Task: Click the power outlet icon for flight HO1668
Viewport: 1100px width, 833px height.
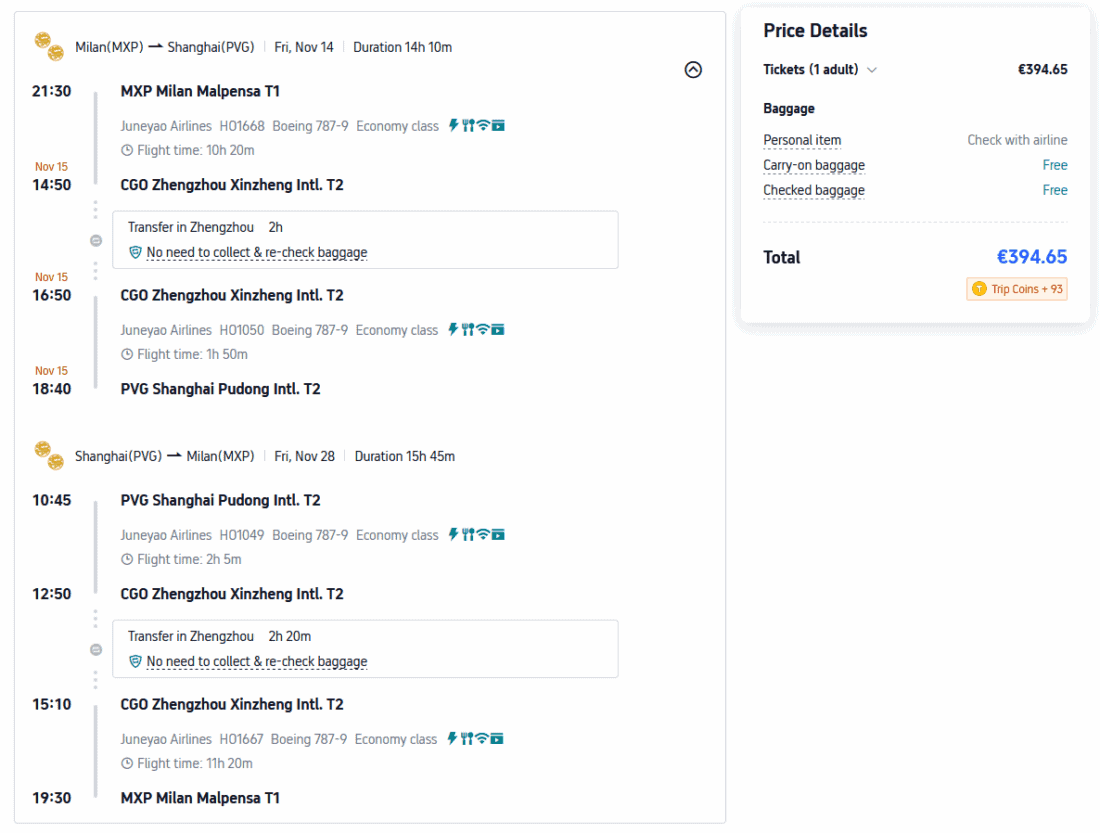Action: click(x=453, y=125)
